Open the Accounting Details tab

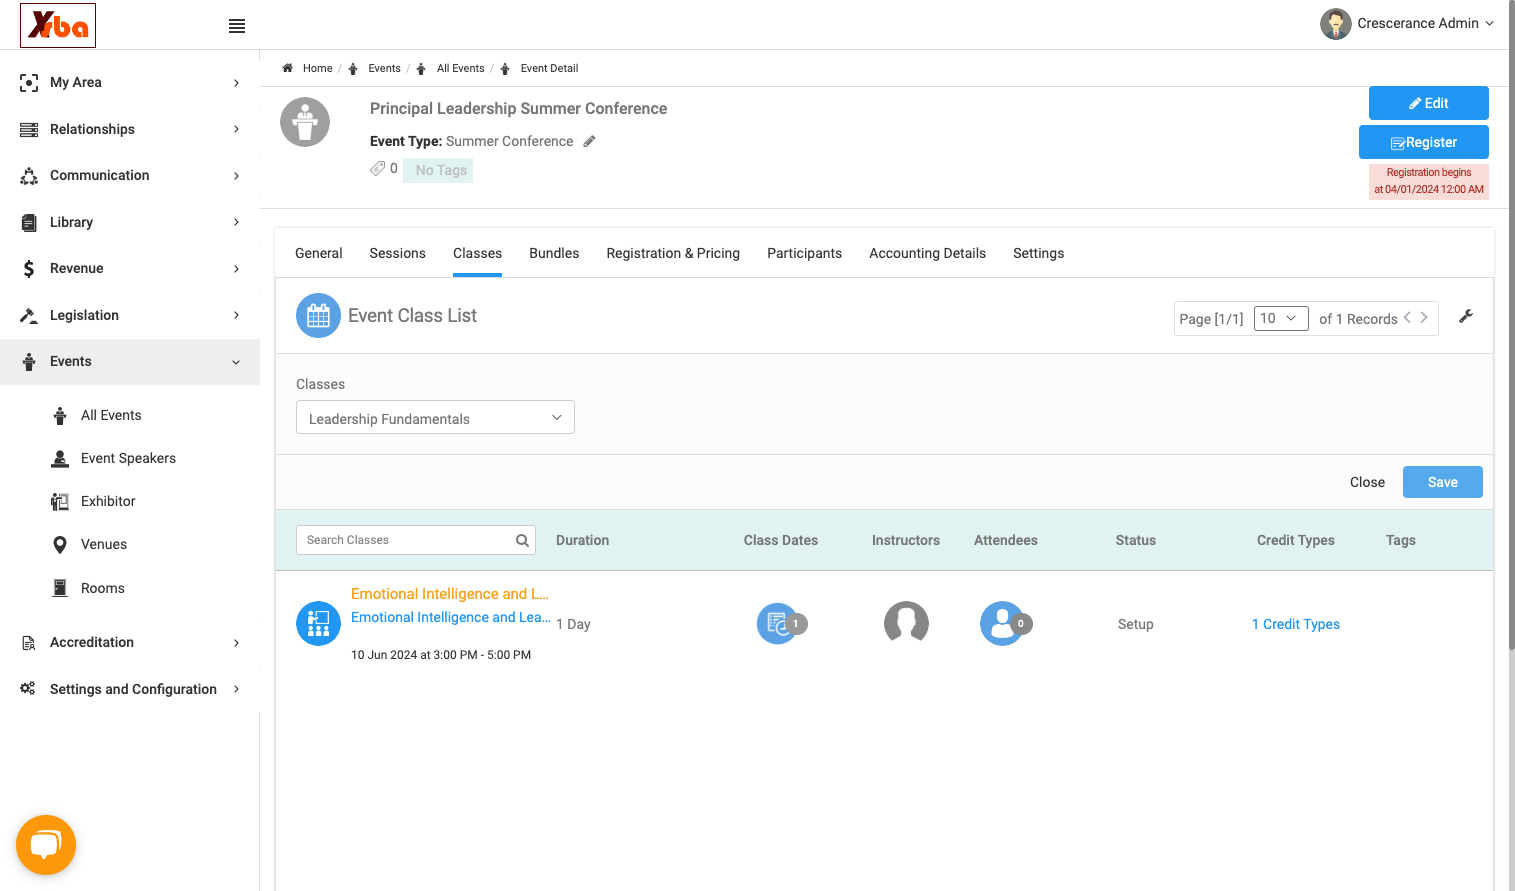(x=928, y=253)
